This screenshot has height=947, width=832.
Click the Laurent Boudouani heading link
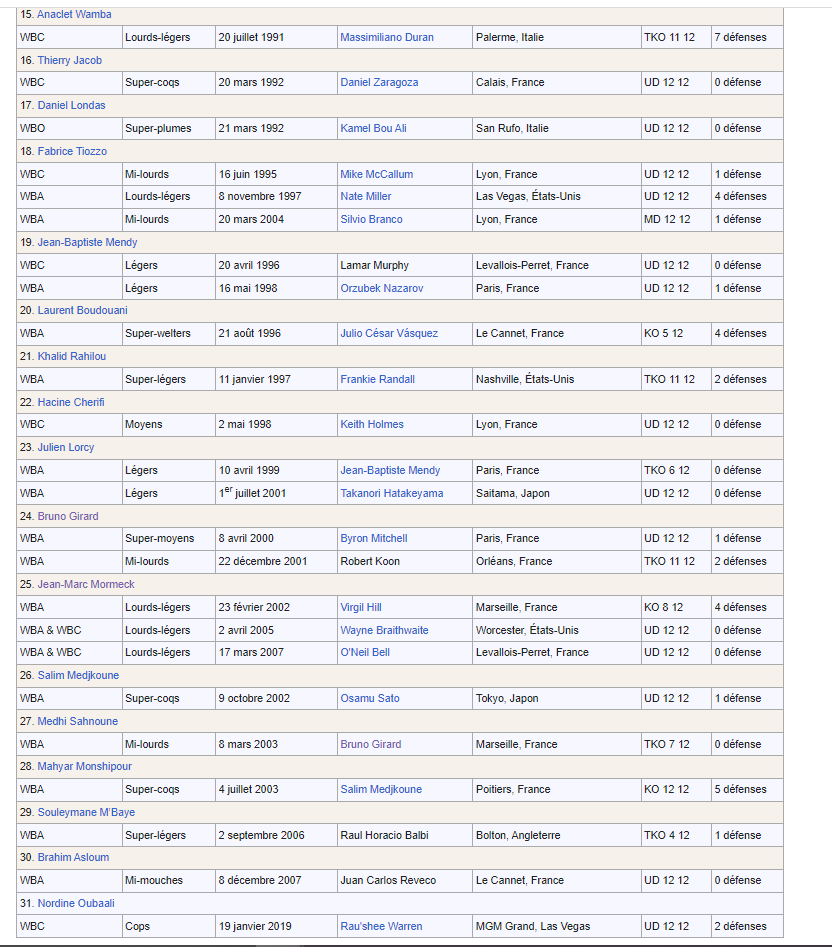tap(82, 310)
